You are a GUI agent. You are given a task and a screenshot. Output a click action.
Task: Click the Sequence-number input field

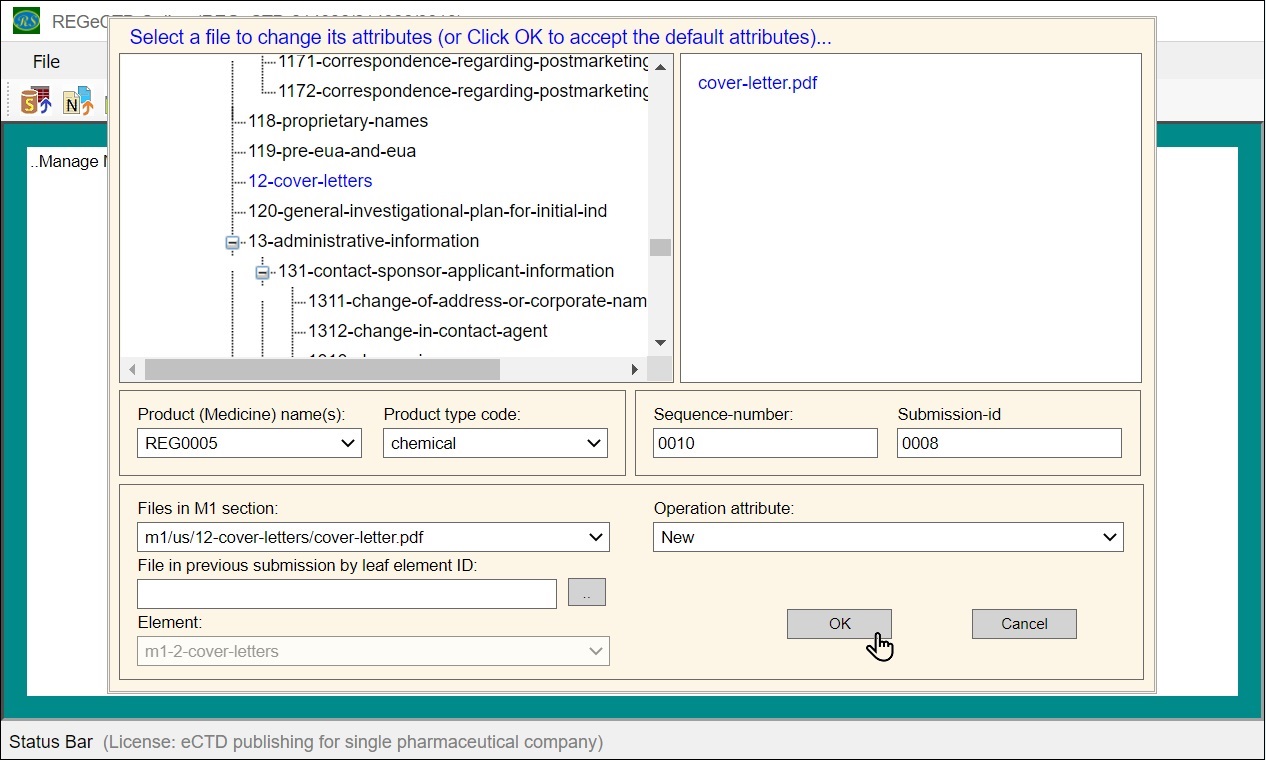[x=765, y=443]
